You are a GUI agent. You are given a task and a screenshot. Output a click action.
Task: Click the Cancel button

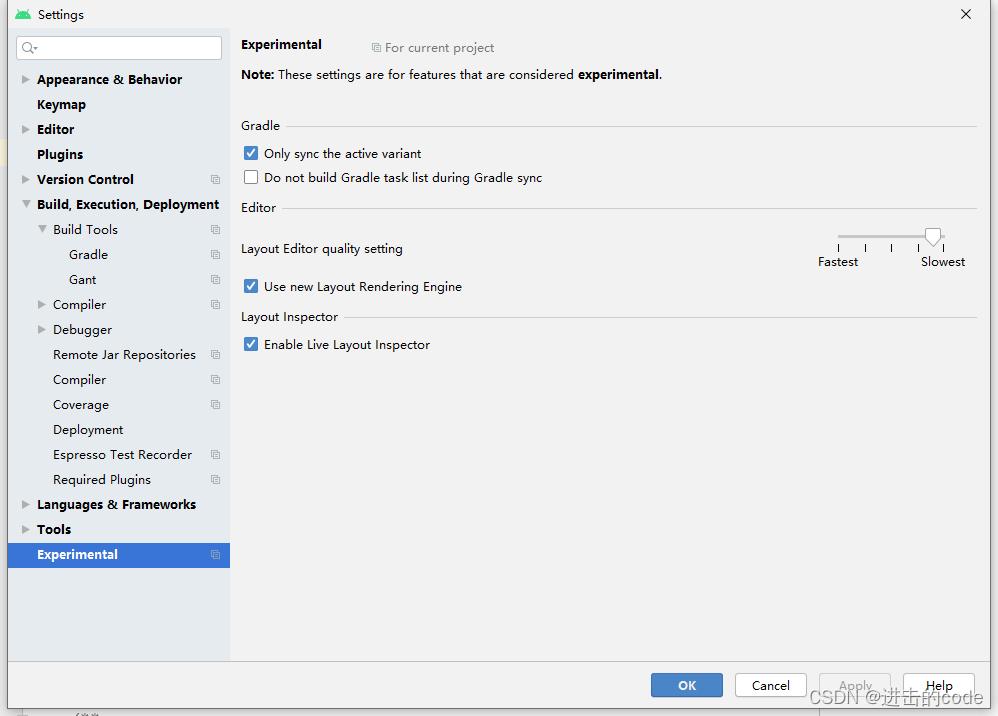771,685
